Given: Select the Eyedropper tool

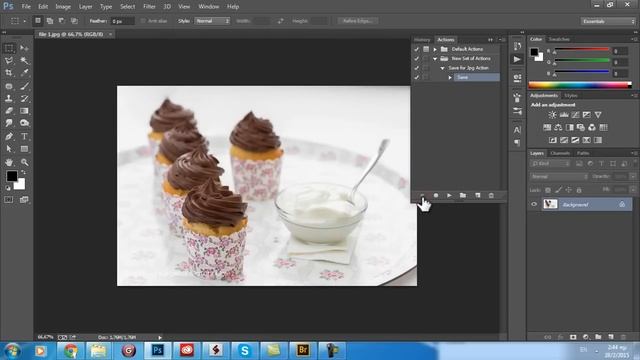Looking at the screenshot, I should [x=24, y=73].
